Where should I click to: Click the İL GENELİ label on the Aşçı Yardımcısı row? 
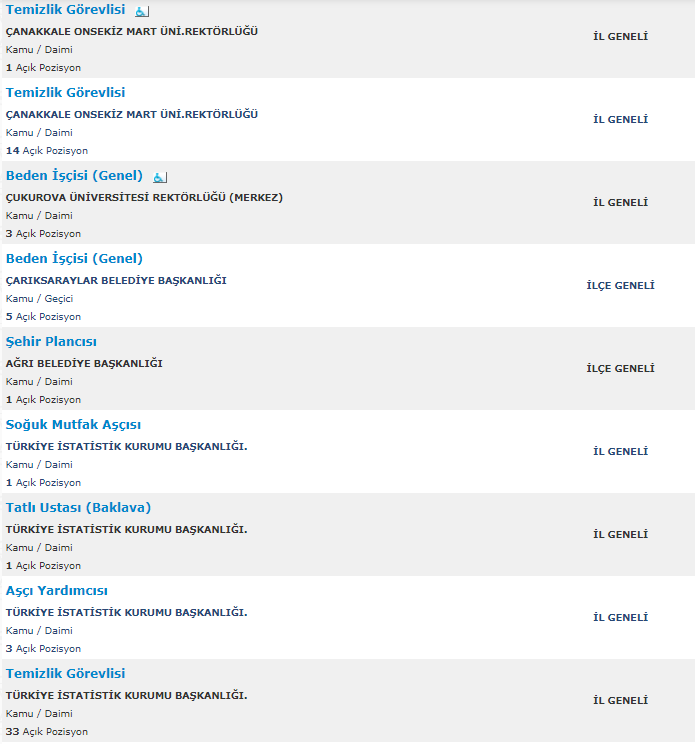621,617
